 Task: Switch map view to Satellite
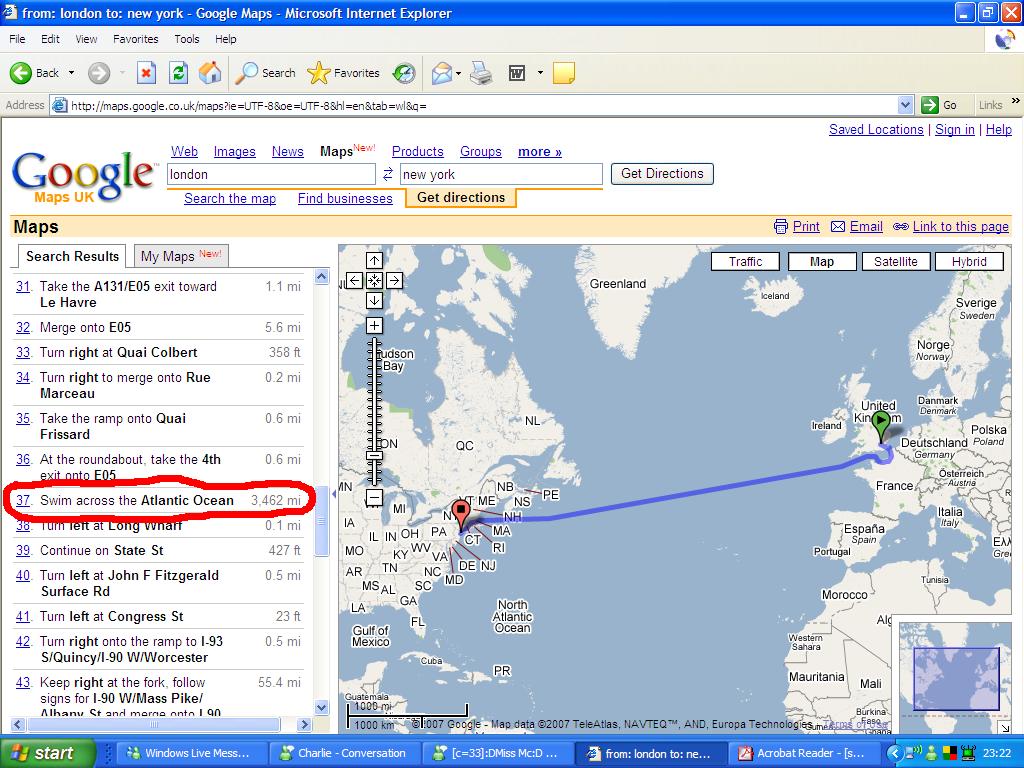click(895, 262)
